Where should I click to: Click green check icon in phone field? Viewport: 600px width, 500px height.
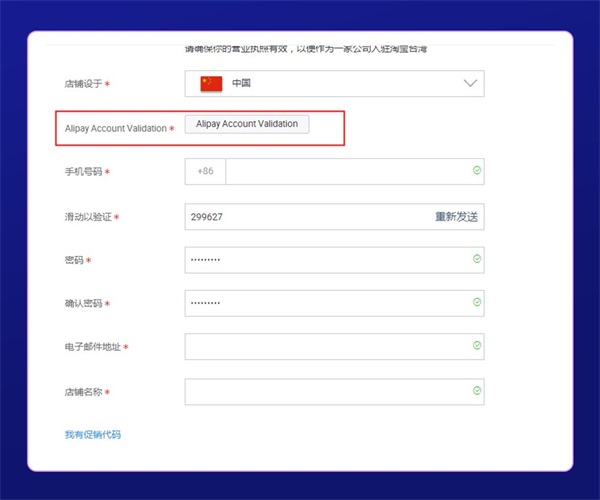477,171
